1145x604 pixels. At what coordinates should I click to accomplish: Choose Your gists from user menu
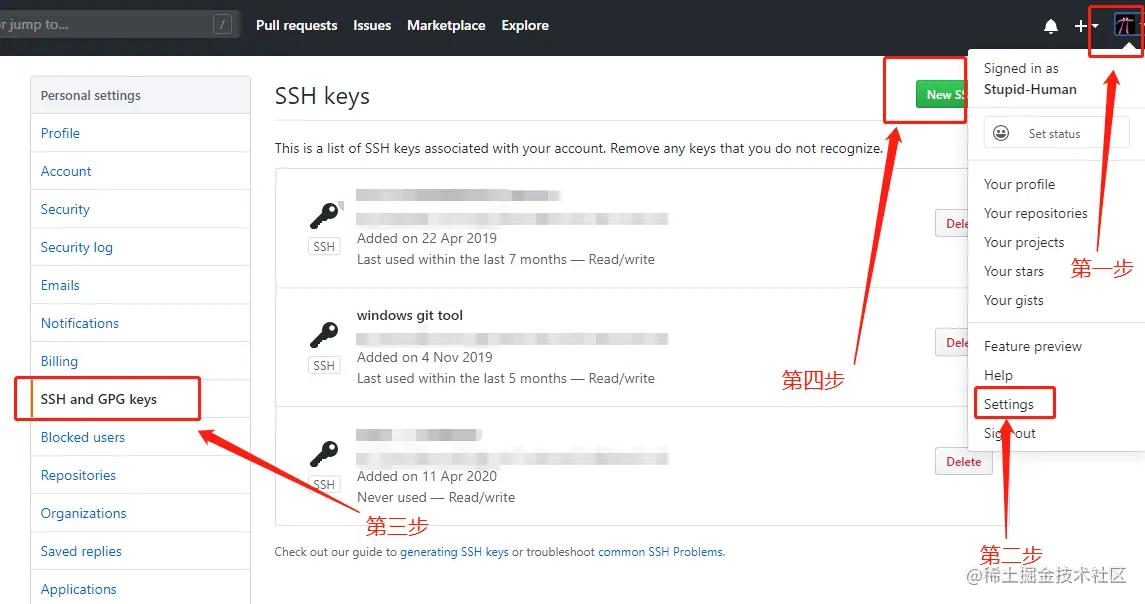(1014, 300)
